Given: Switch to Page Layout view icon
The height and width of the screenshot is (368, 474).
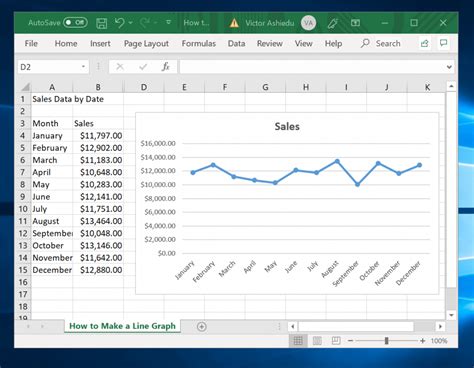Looking at the screenshot, I should [x=317, y=341].
